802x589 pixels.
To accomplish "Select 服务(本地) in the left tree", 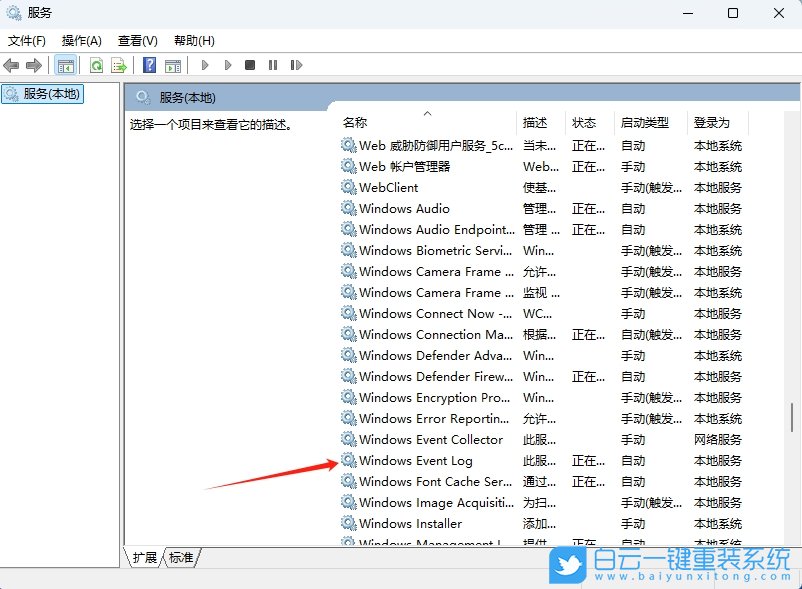I will [51, 91].
